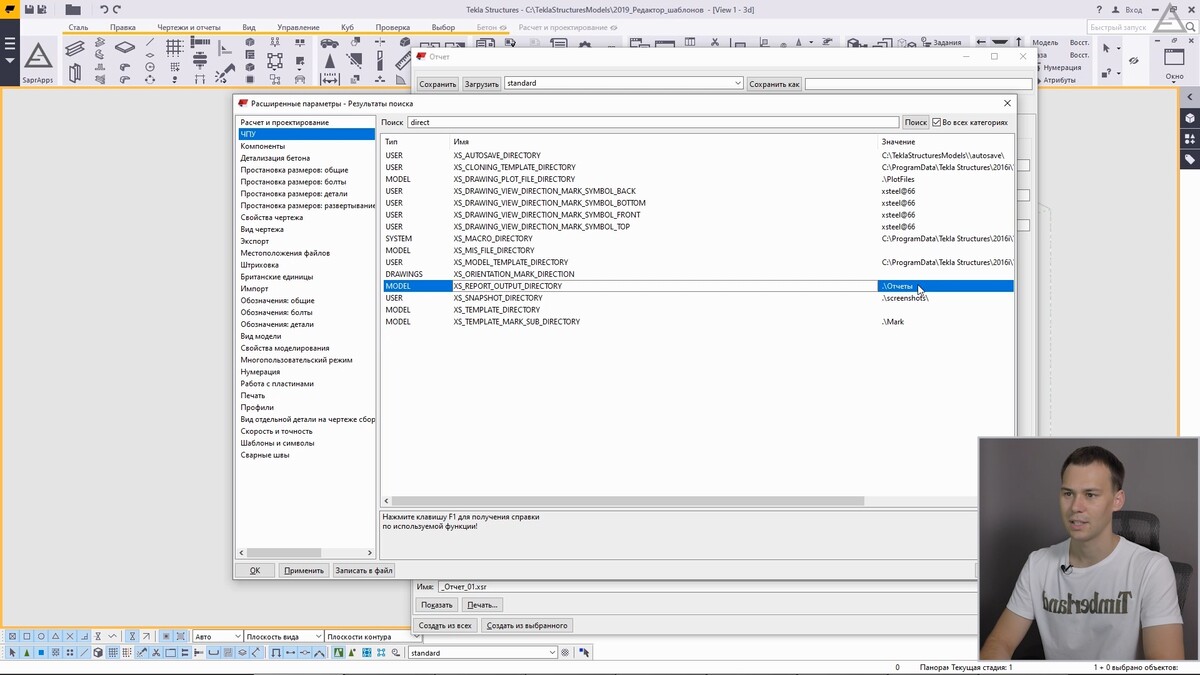The image size is (1200, 675).
Task: Click the 'Записать в файл' button
Action: coord(364,570)
